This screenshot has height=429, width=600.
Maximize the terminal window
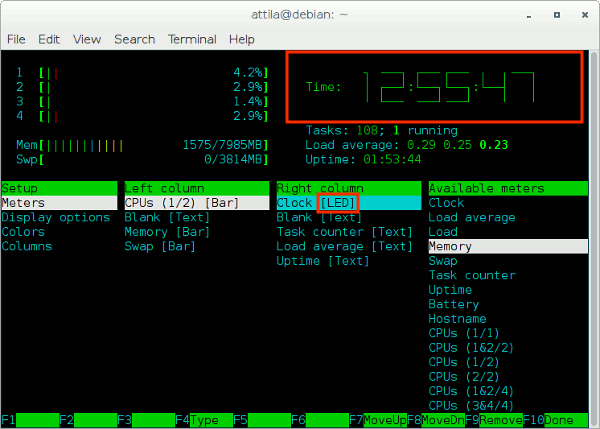coord(557,15)
